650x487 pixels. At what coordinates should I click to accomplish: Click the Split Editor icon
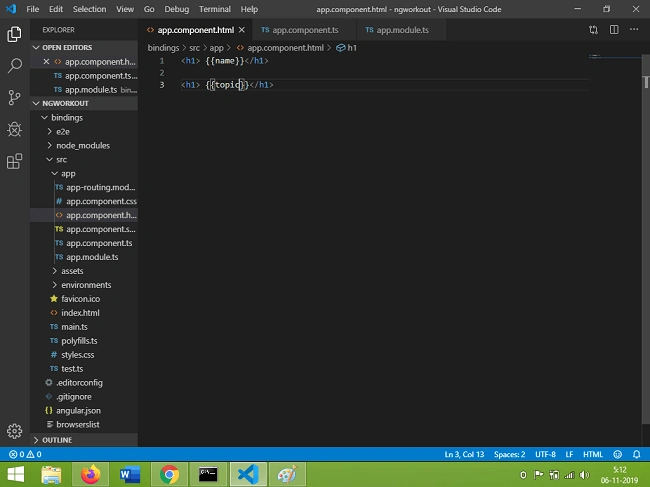(x=614, y=30)
